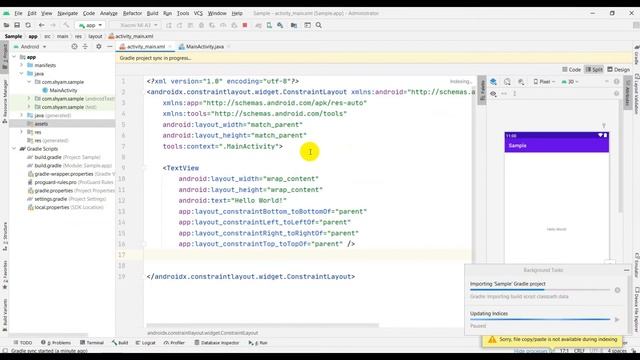The width and height of the screenshot is (640, 360).
Task: Click the editor horizontal scrollbar
Action: [263, 325]
